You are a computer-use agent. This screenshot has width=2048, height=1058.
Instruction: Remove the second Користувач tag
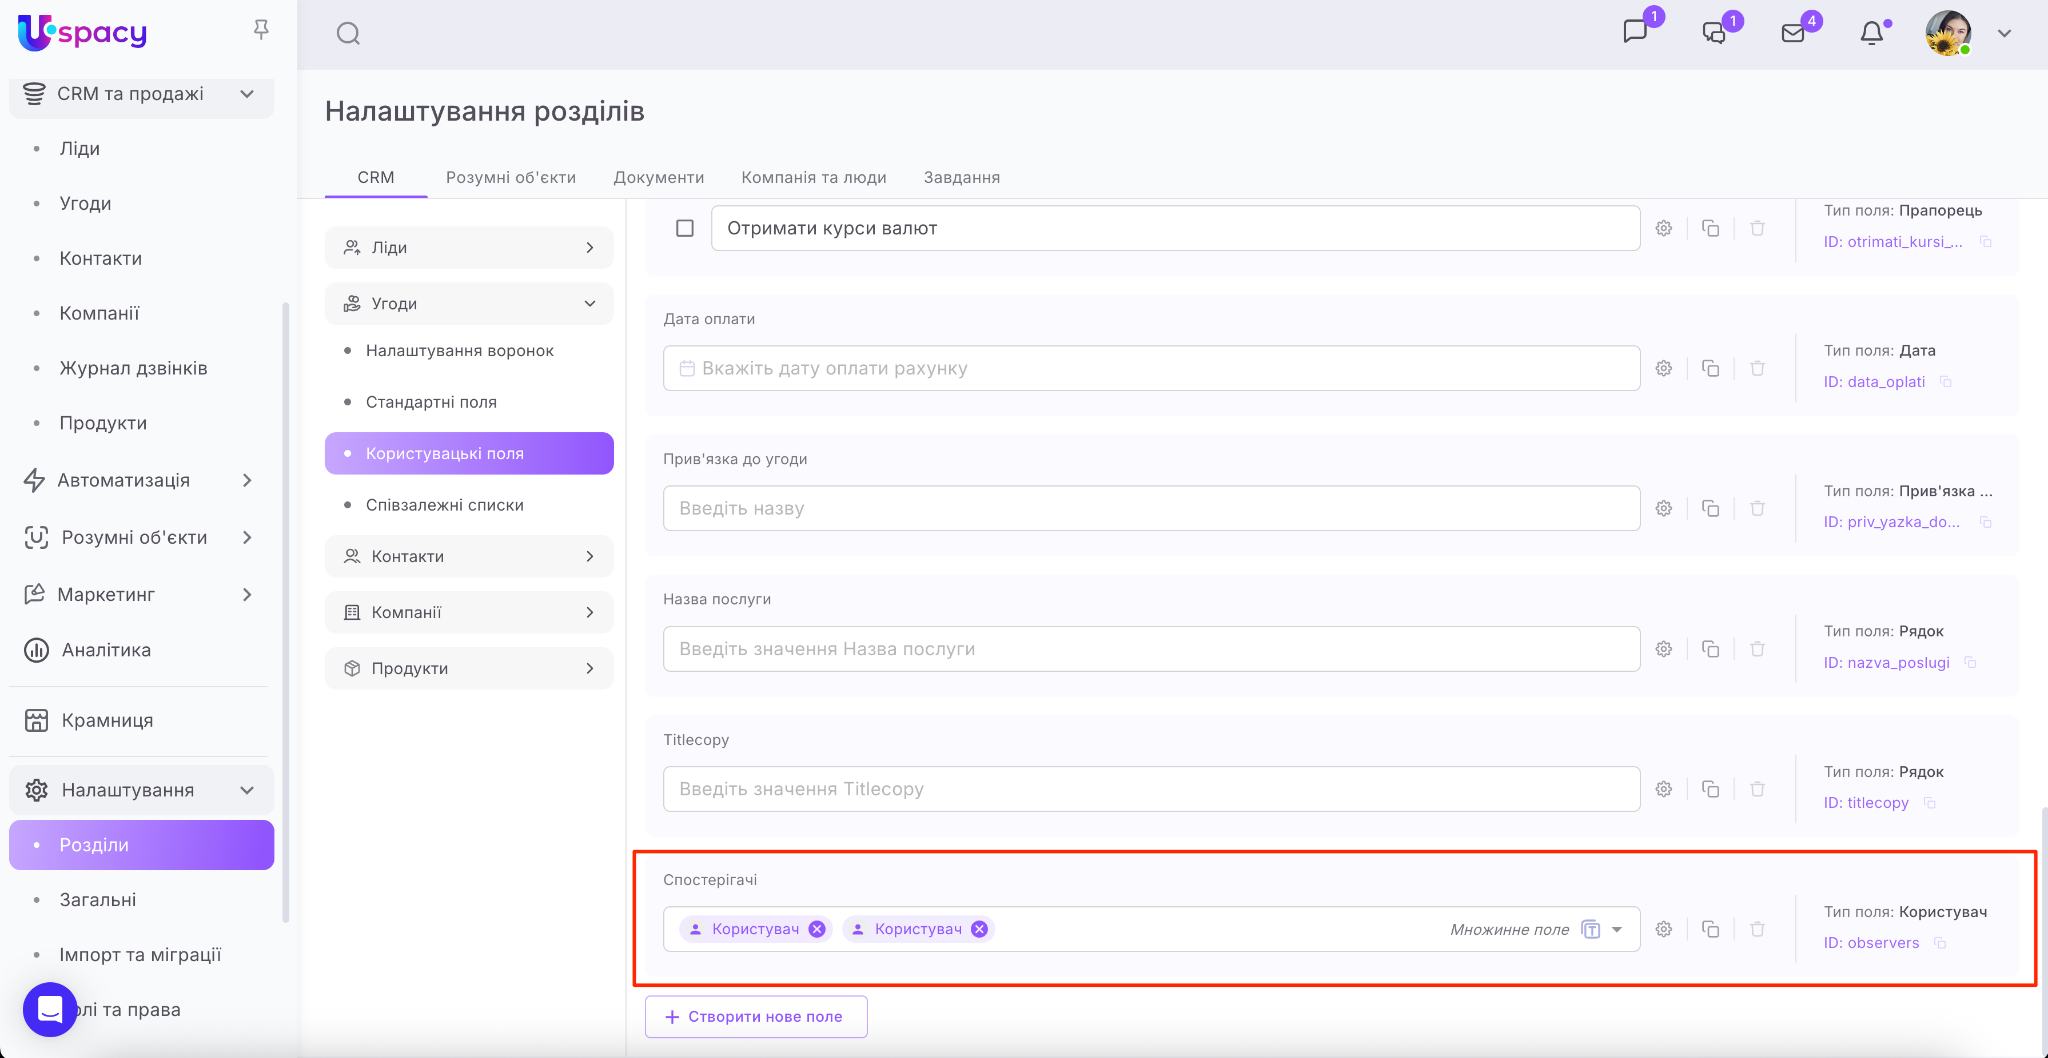980,929
